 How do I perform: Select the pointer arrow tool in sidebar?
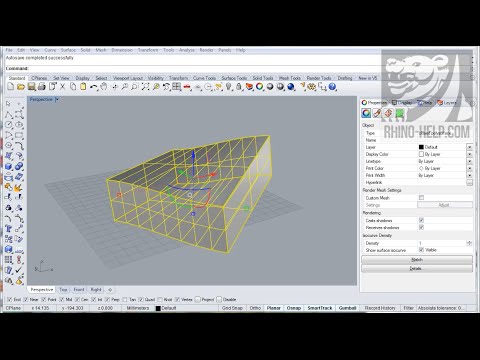tap(8, 104)
